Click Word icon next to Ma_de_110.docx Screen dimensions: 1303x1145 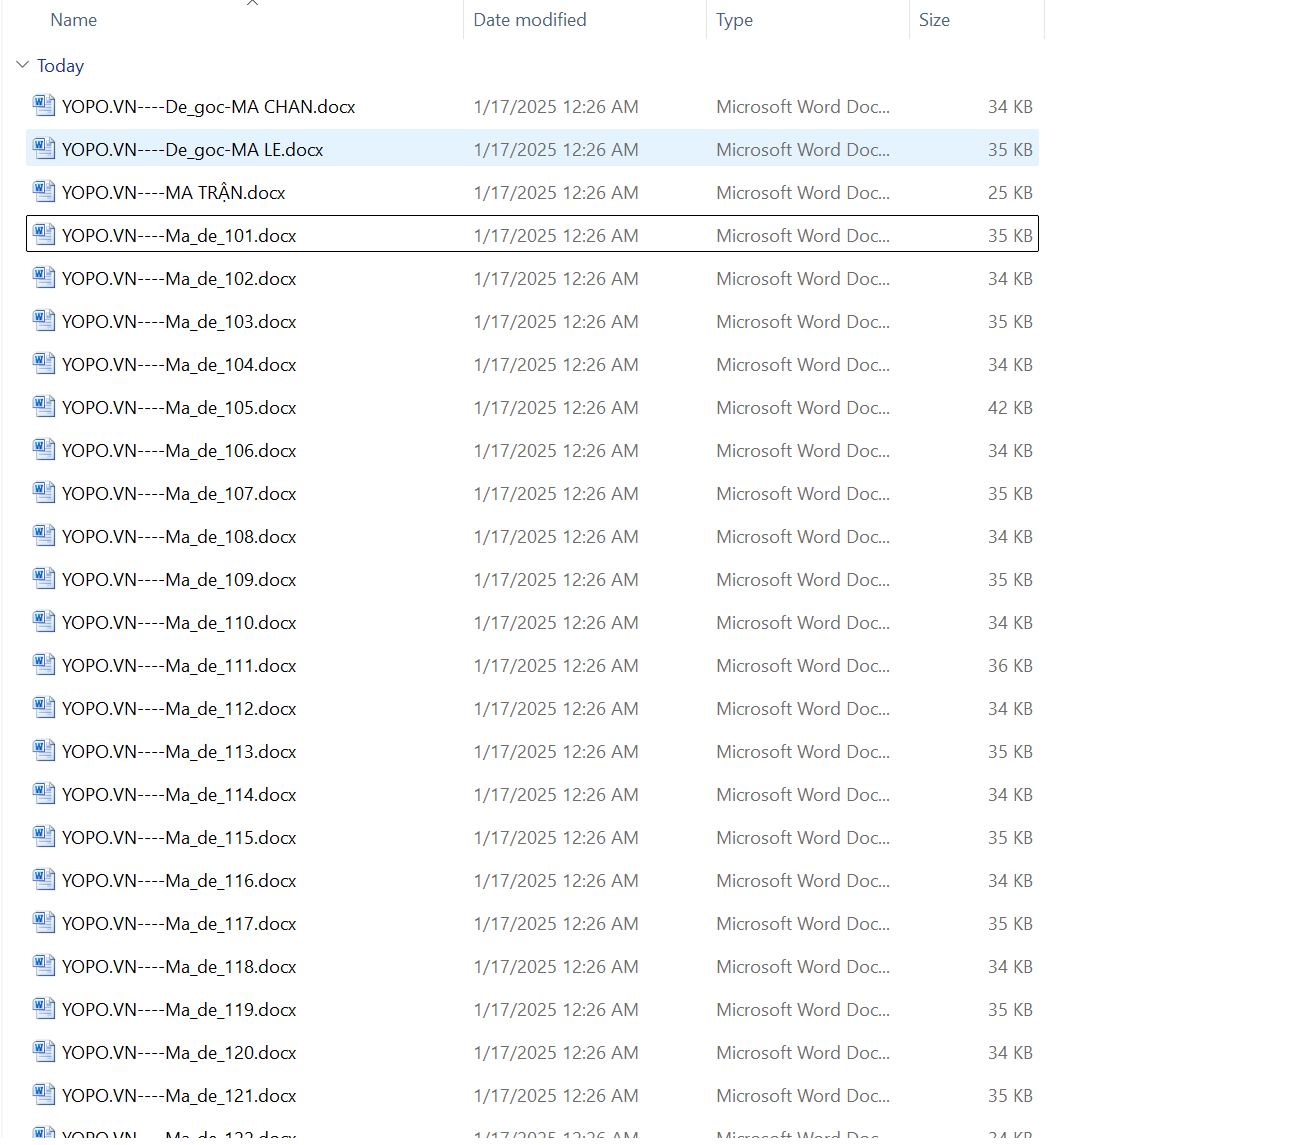(43, 621)
